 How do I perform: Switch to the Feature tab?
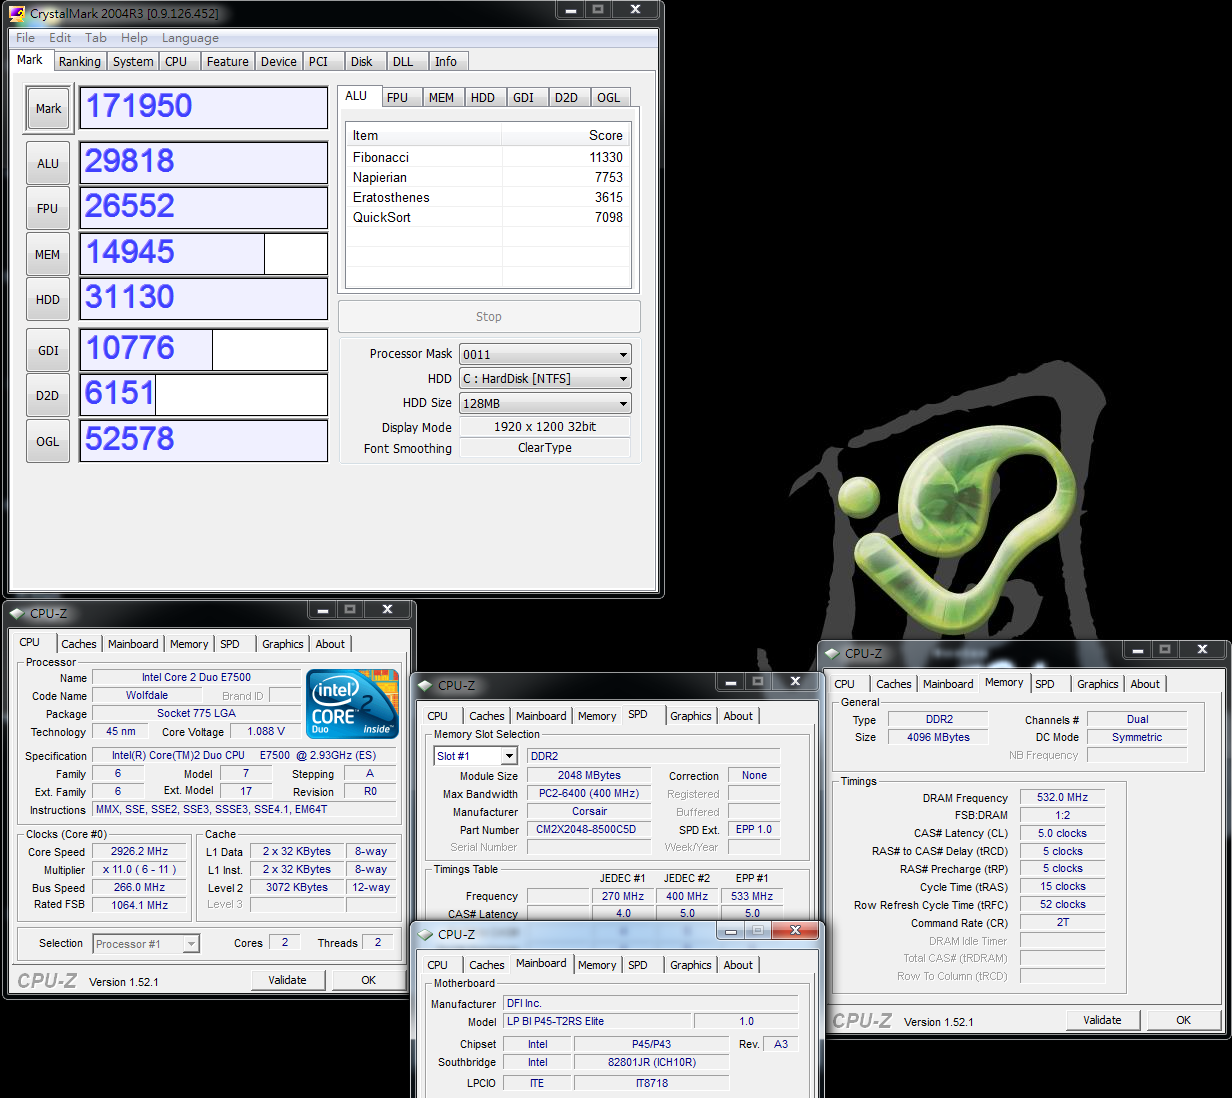coord(227,62)
